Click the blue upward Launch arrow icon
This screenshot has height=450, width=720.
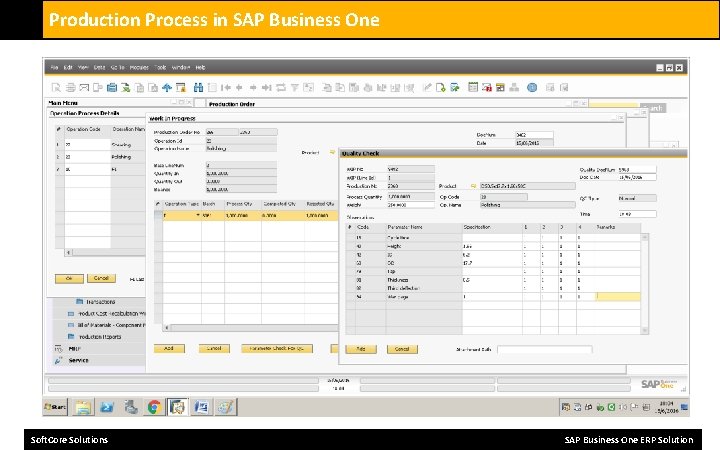pos(167,87)
